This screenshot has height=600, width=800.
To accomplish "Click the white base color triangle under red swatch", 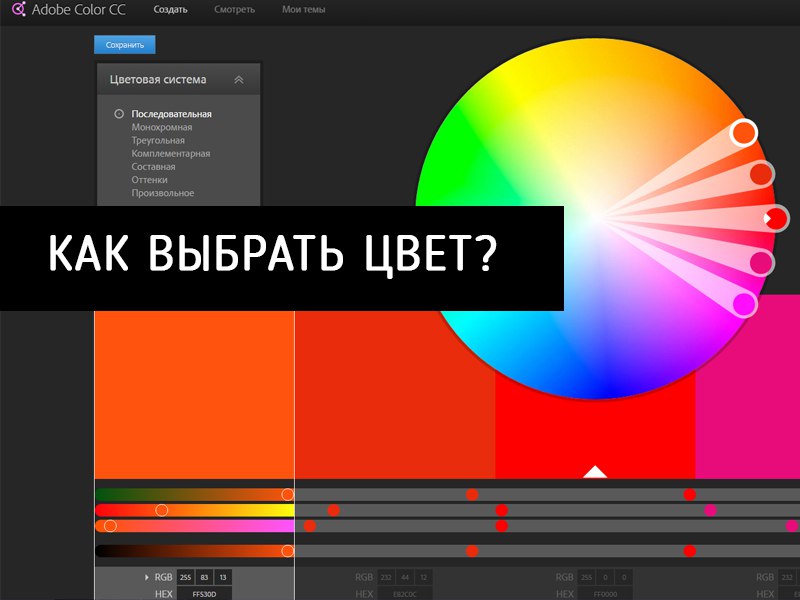I will coord(595,471).
